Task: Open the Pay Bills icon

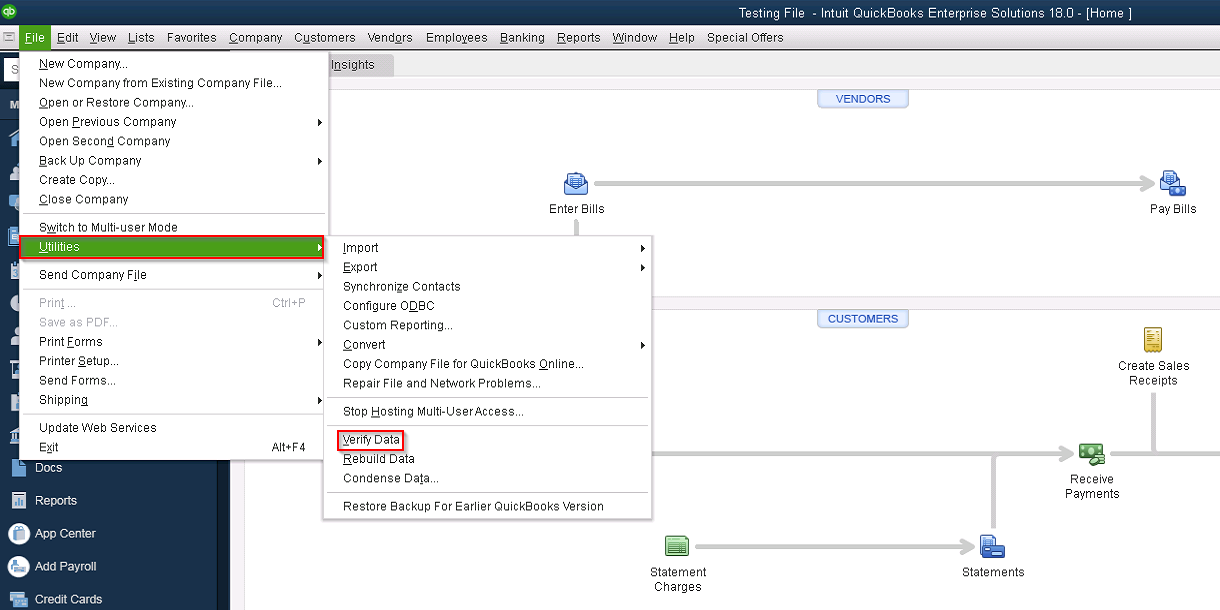Action: 1172,184
